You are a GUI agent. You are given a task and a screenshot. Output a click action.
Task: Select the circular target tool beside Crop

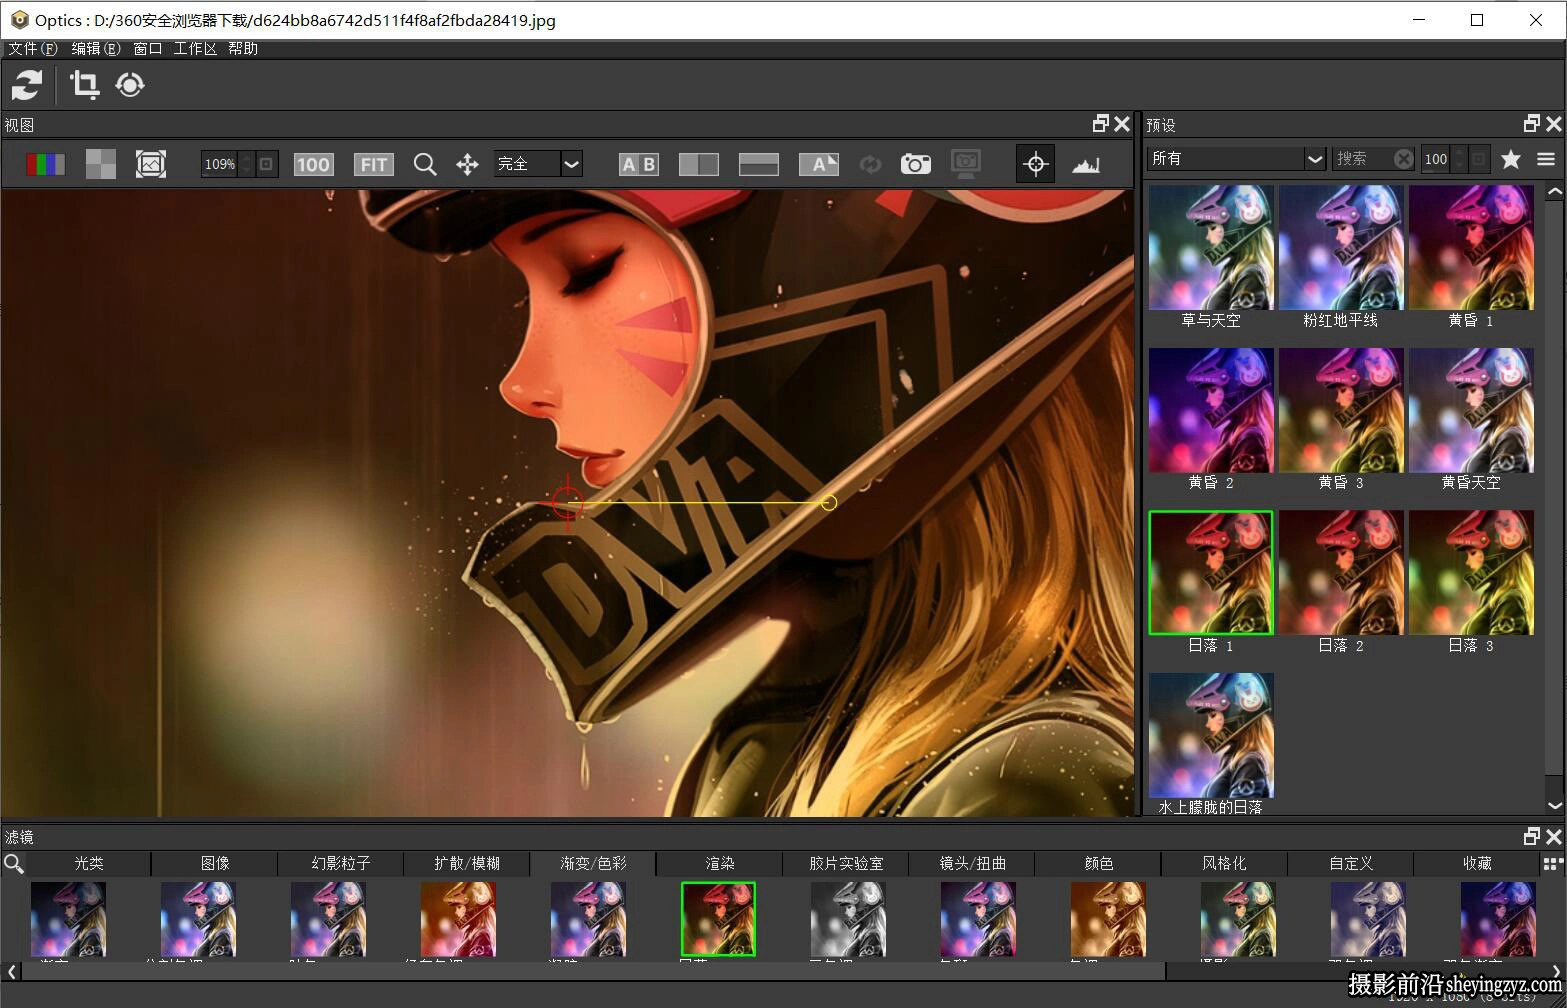(130, 85)
